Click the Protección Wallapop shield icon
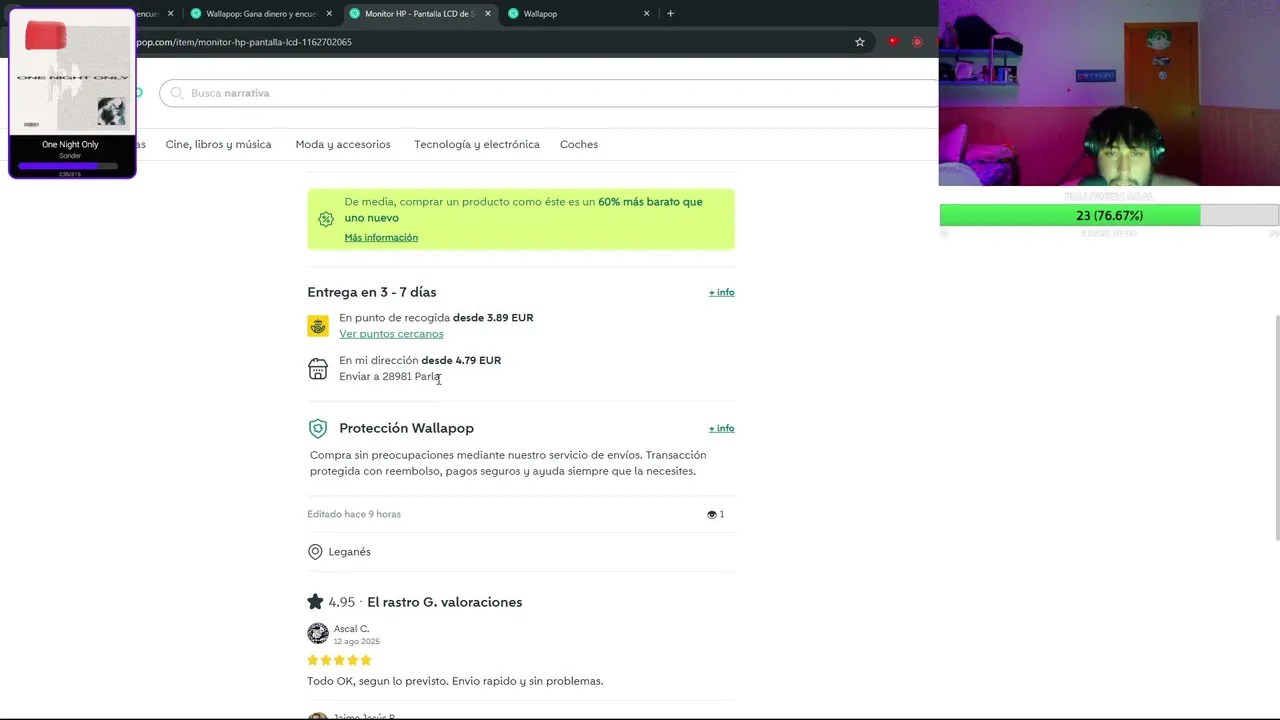 tap(318, 428)
